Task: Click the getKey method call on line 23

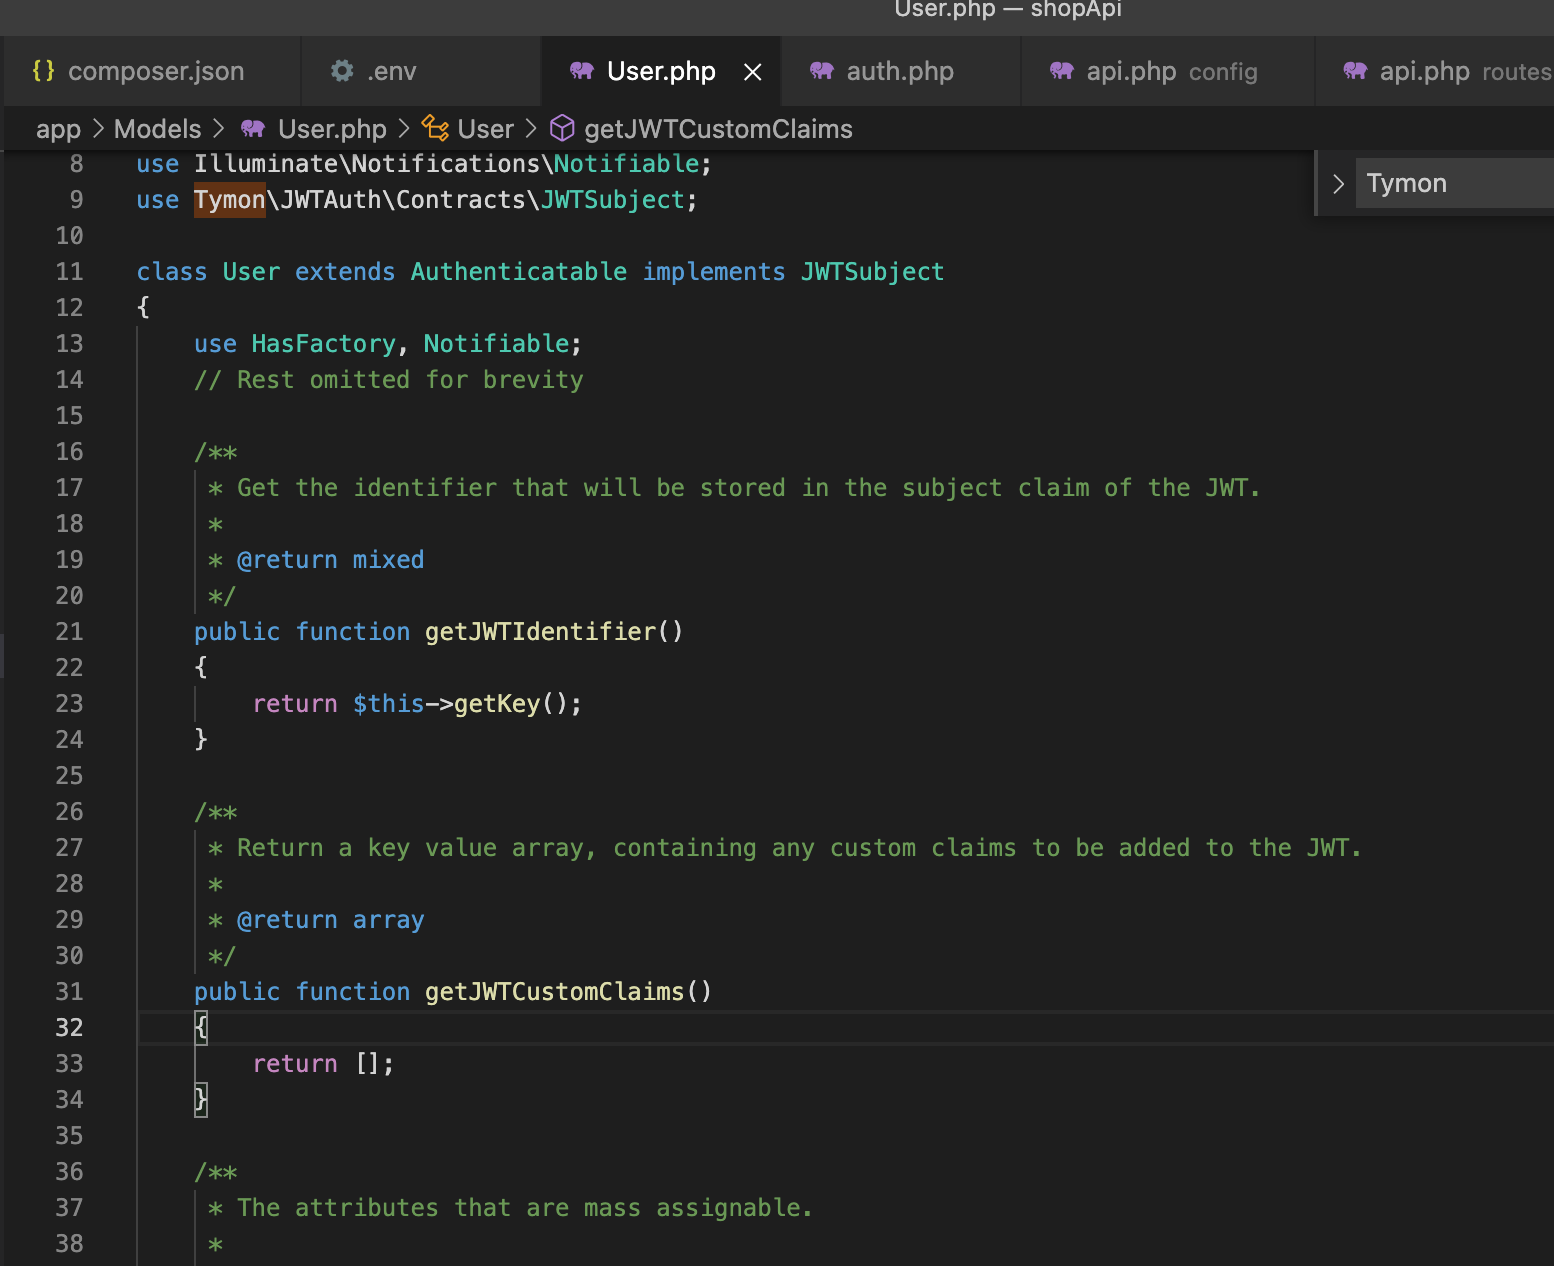Action: click(497, 703)
